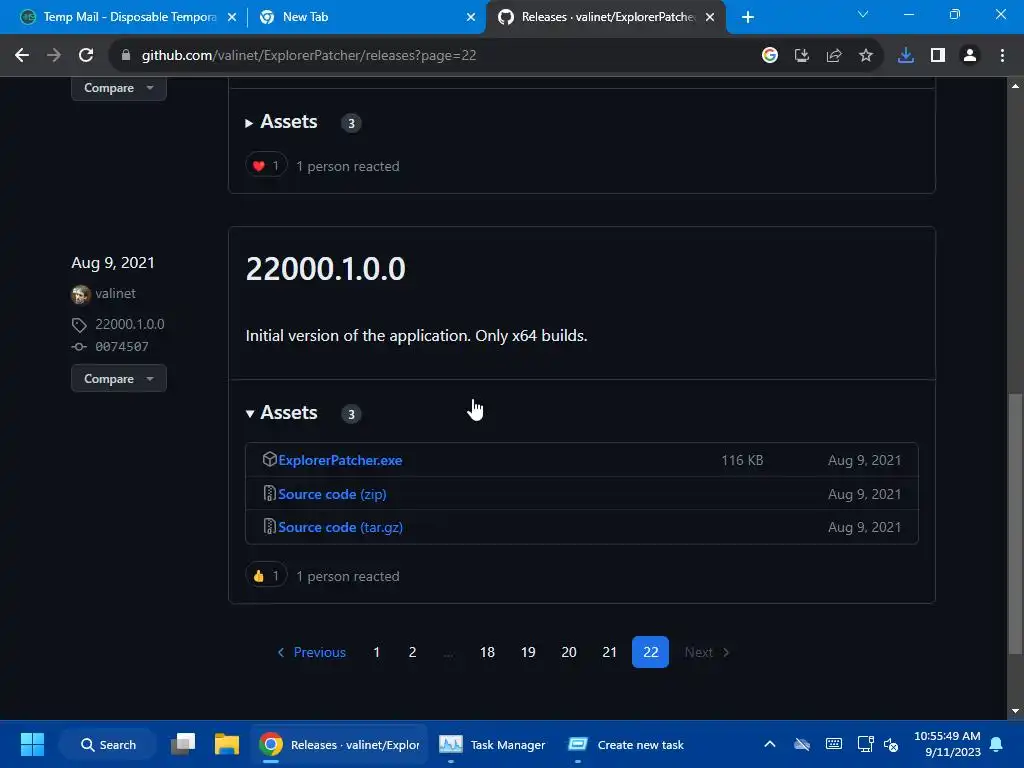Screen dimensions: 1024x768
Task: Switch to Chrome Releases taskbar button
Action: click(x=340, y=744)
